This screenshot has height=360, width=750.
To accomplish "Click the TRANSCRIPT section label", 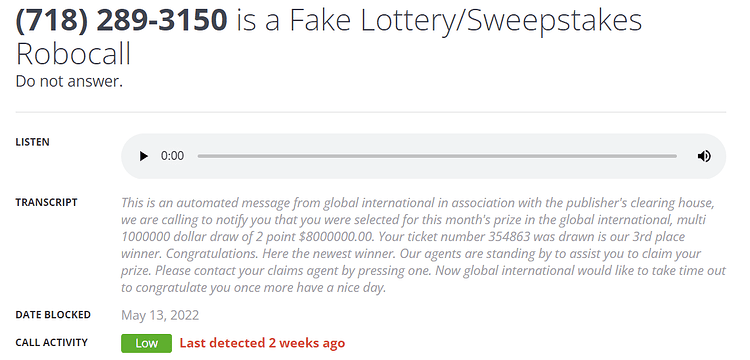I will point(46,202).
